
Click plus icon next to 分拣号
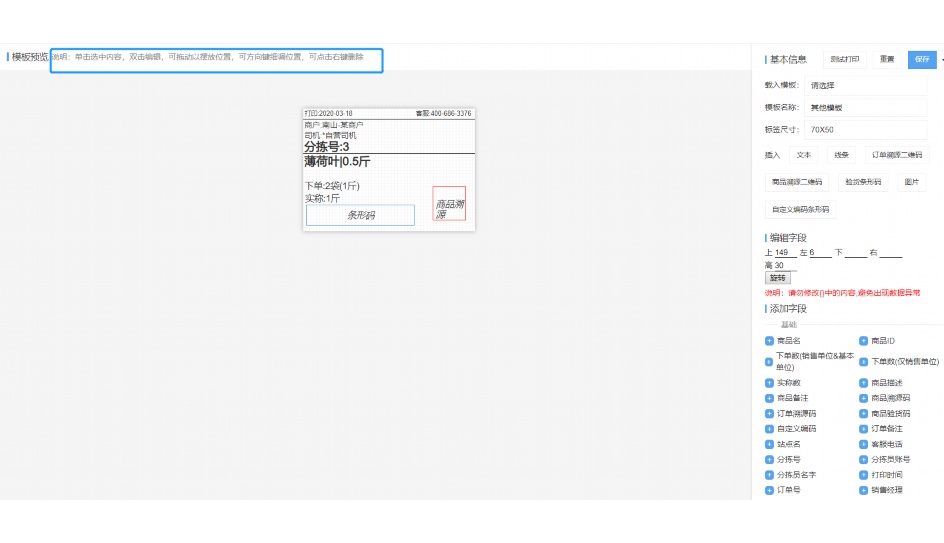[x=769, y=459]
